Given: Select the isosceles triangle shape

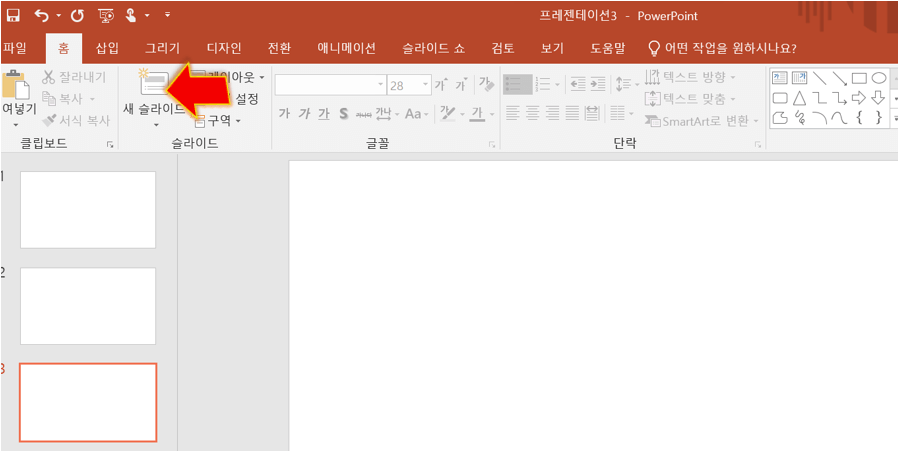Looking at the screenshot, I should point(799,98).
